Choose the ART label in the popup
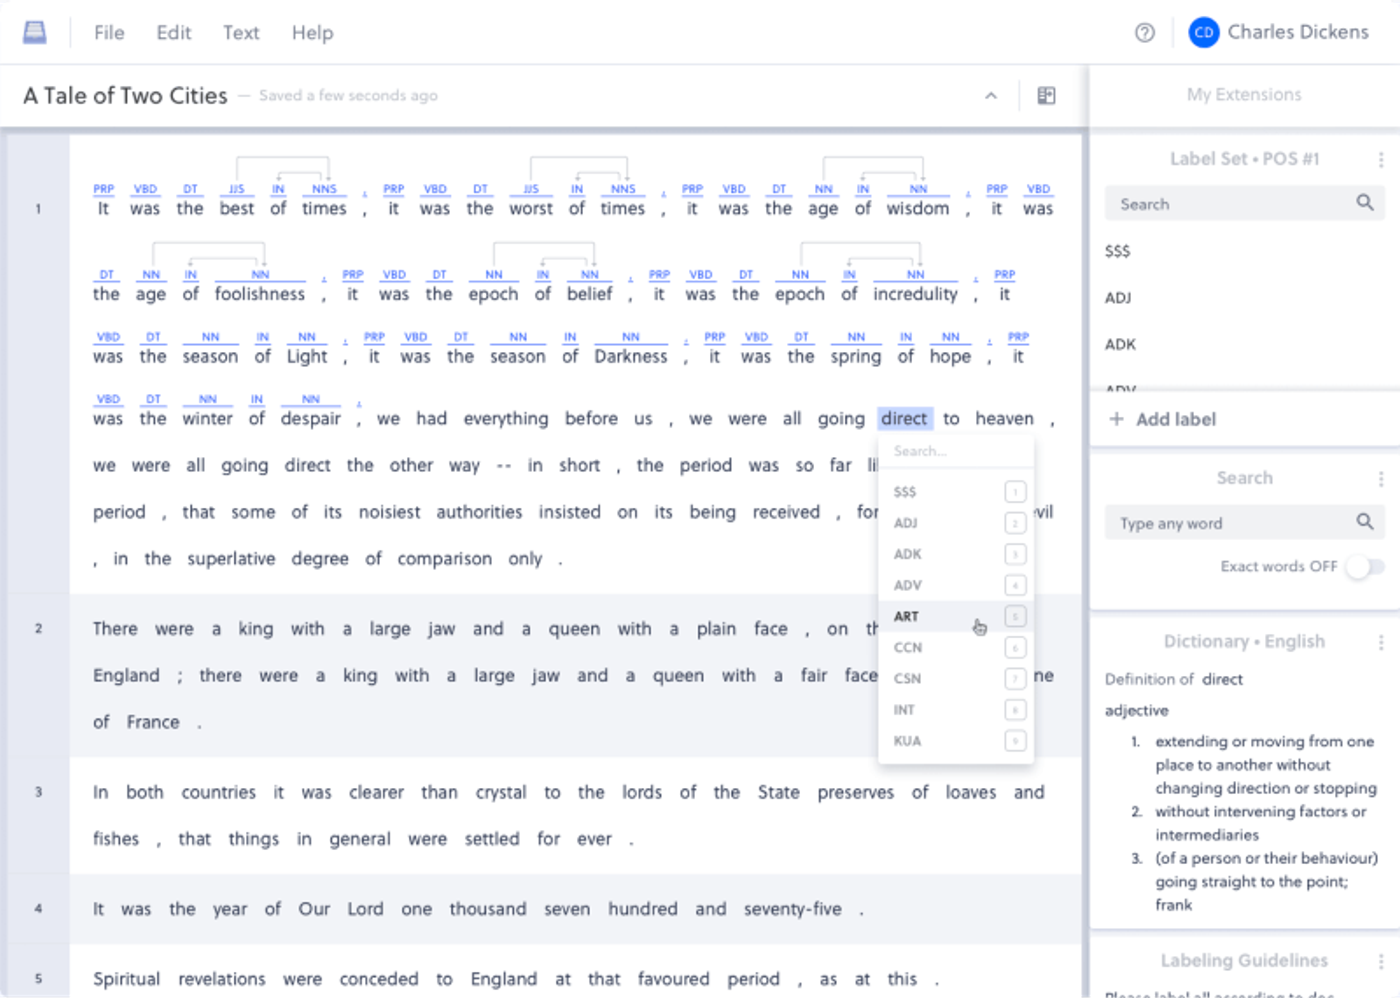 [956, 617]
